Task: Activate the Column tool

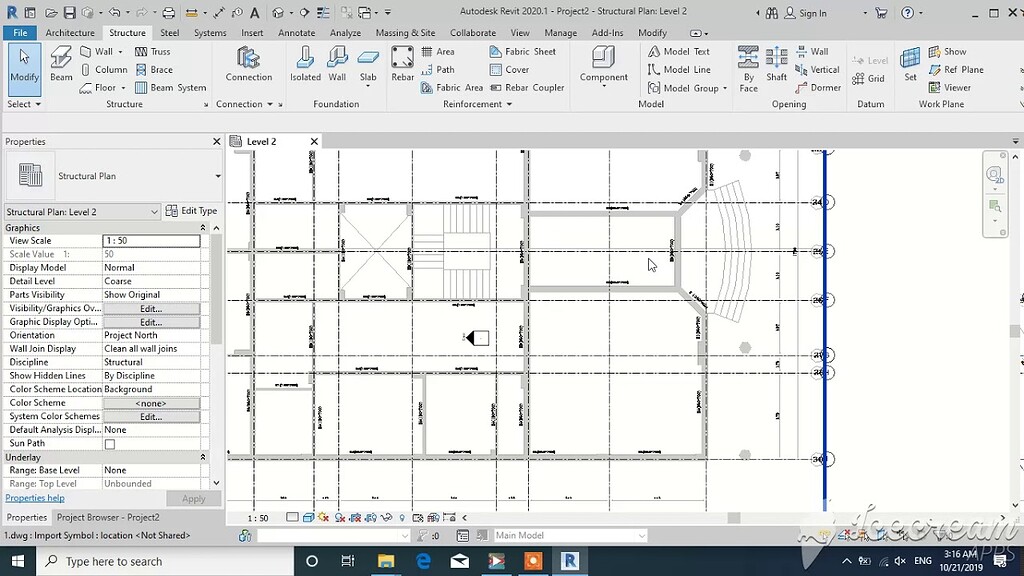Action: 105,69
